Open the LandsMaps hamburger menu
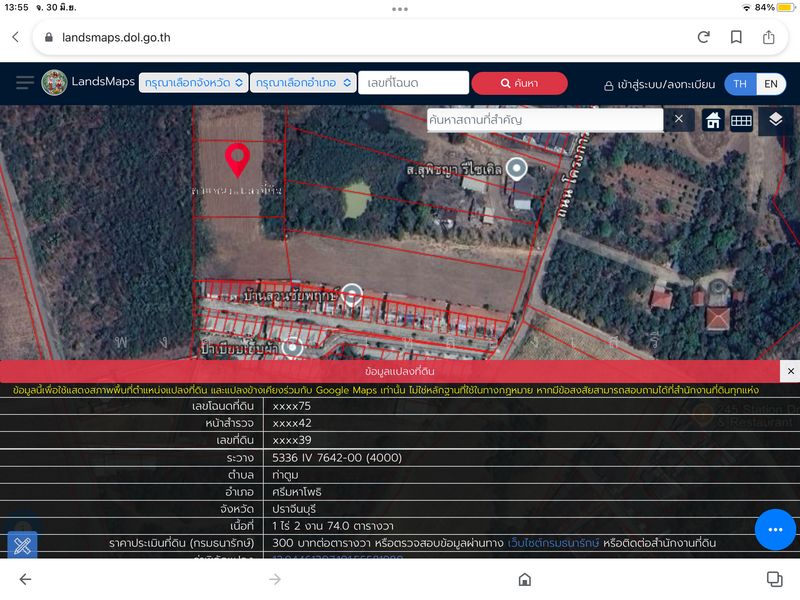 coord(25,83)
